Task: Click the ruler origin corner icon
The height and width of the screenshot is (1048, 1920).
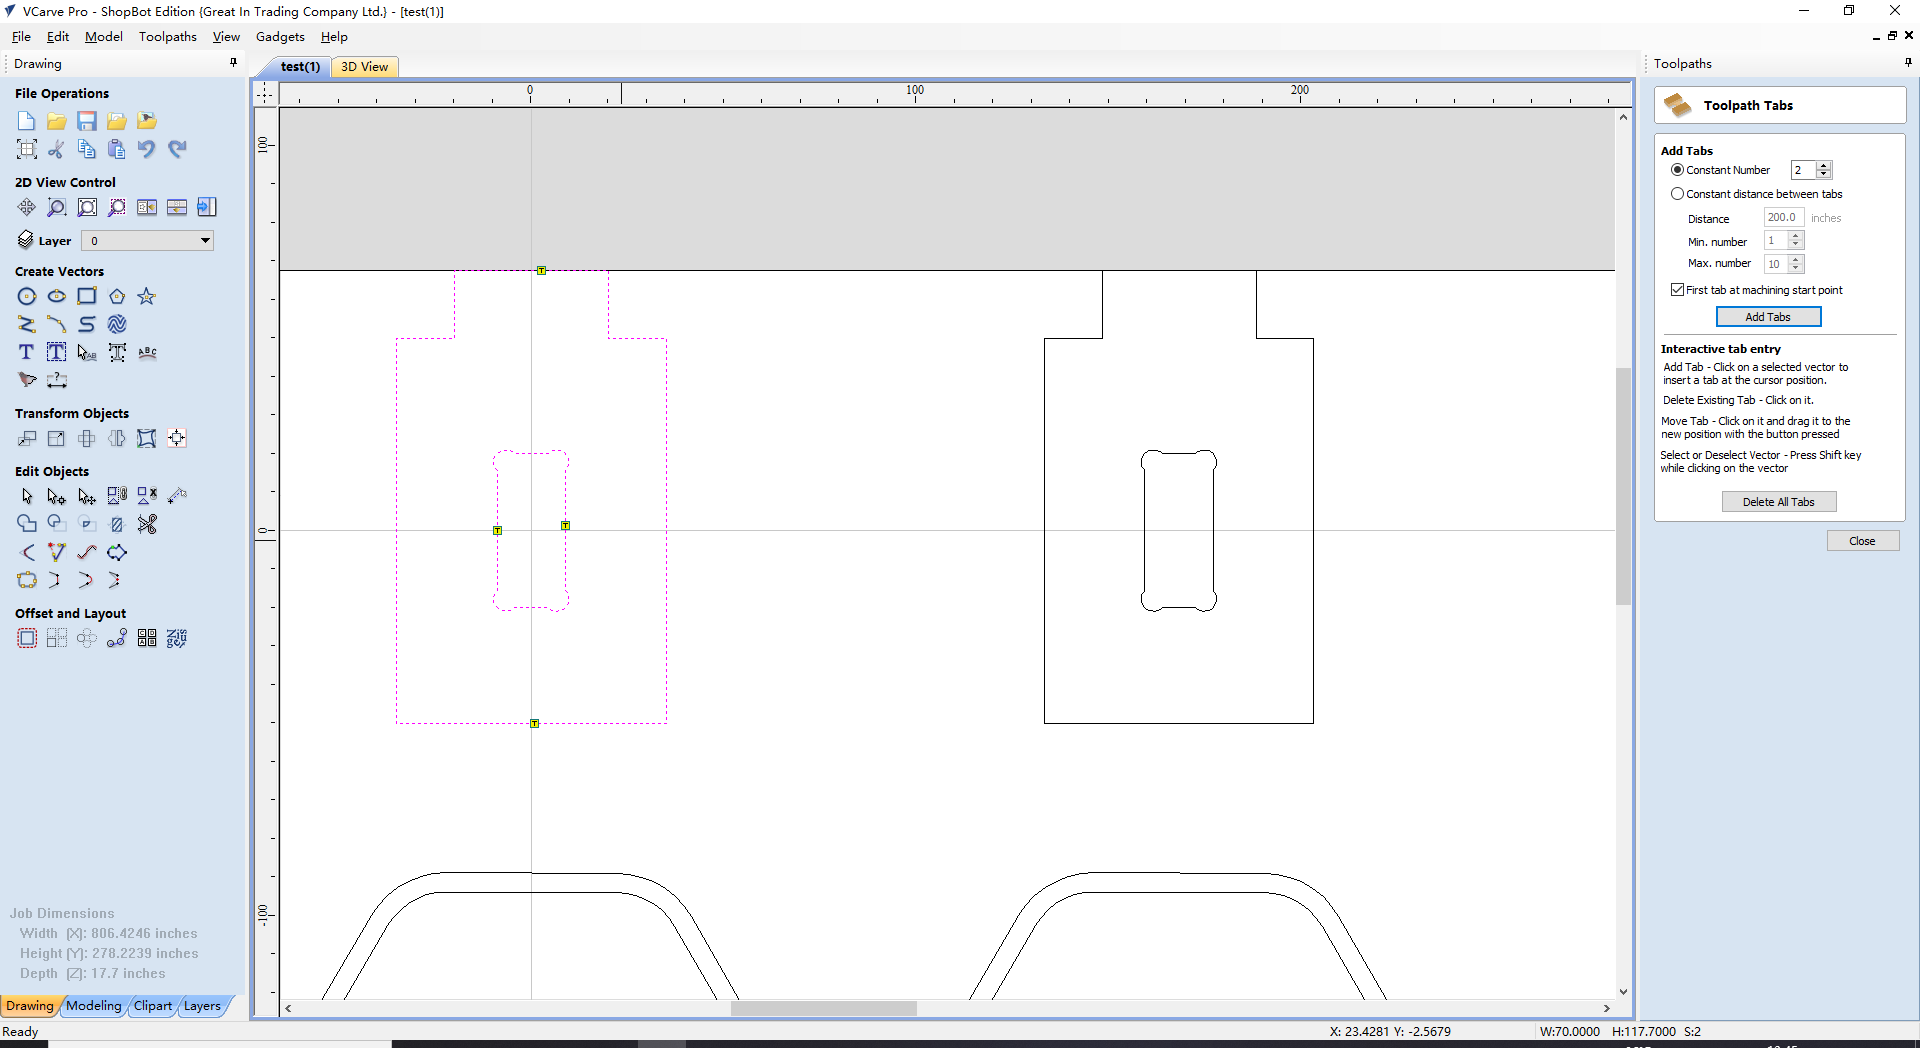Action: (x=265, y=94)
